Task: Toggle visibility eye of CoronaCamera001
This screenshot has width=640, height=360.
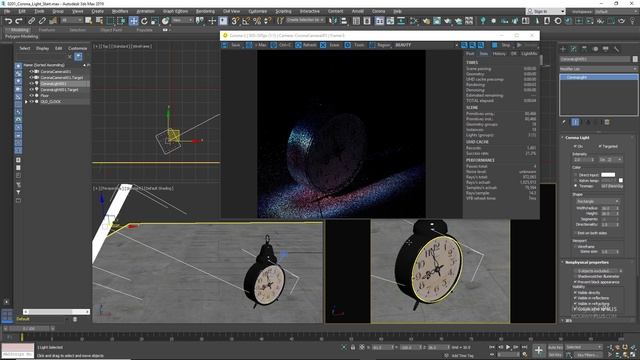Action: pos(31,71)
